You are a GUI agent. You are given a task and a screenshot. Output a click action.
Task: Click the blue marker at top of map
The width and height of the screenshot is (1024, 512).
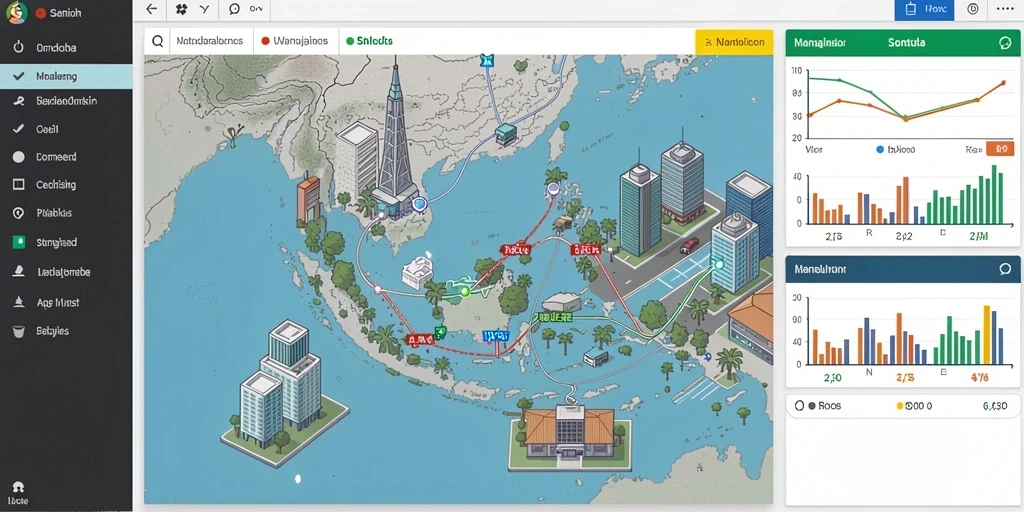point(487,61)
